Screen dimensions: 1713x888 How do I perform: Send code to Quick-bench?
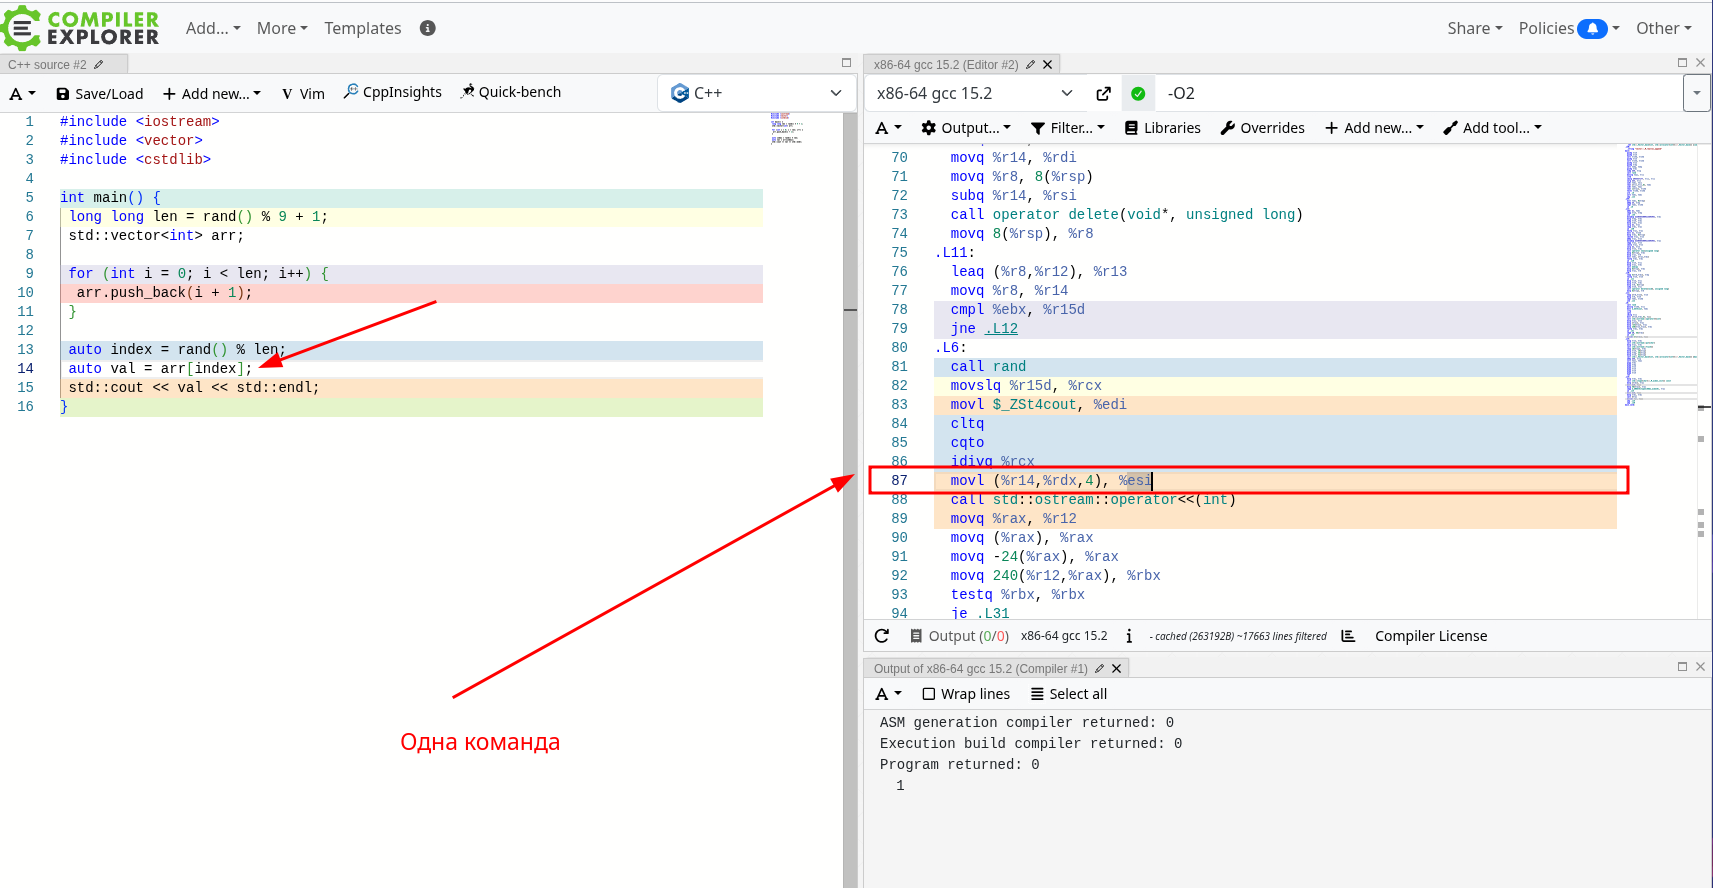pos(511,92)
